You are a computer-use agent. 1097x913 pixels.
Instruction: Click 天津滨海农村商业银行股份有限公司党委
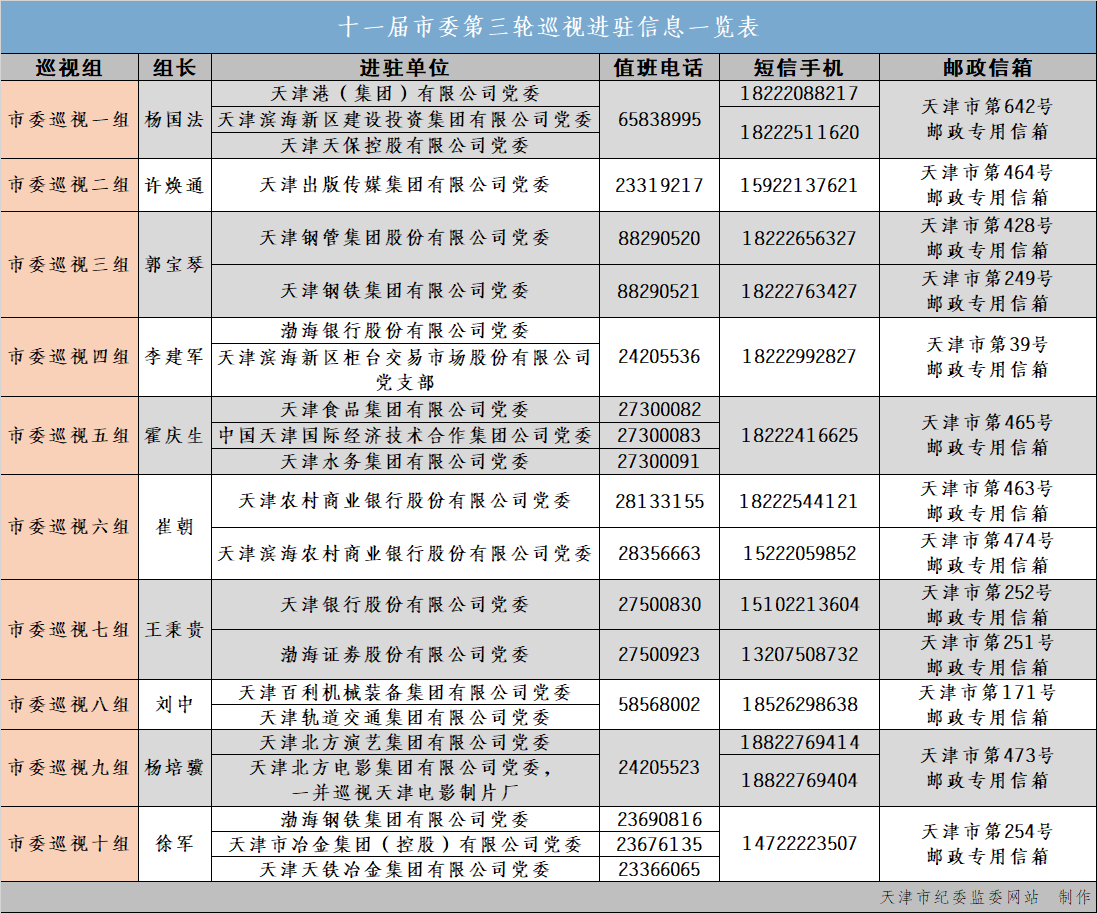pos(405,553)
